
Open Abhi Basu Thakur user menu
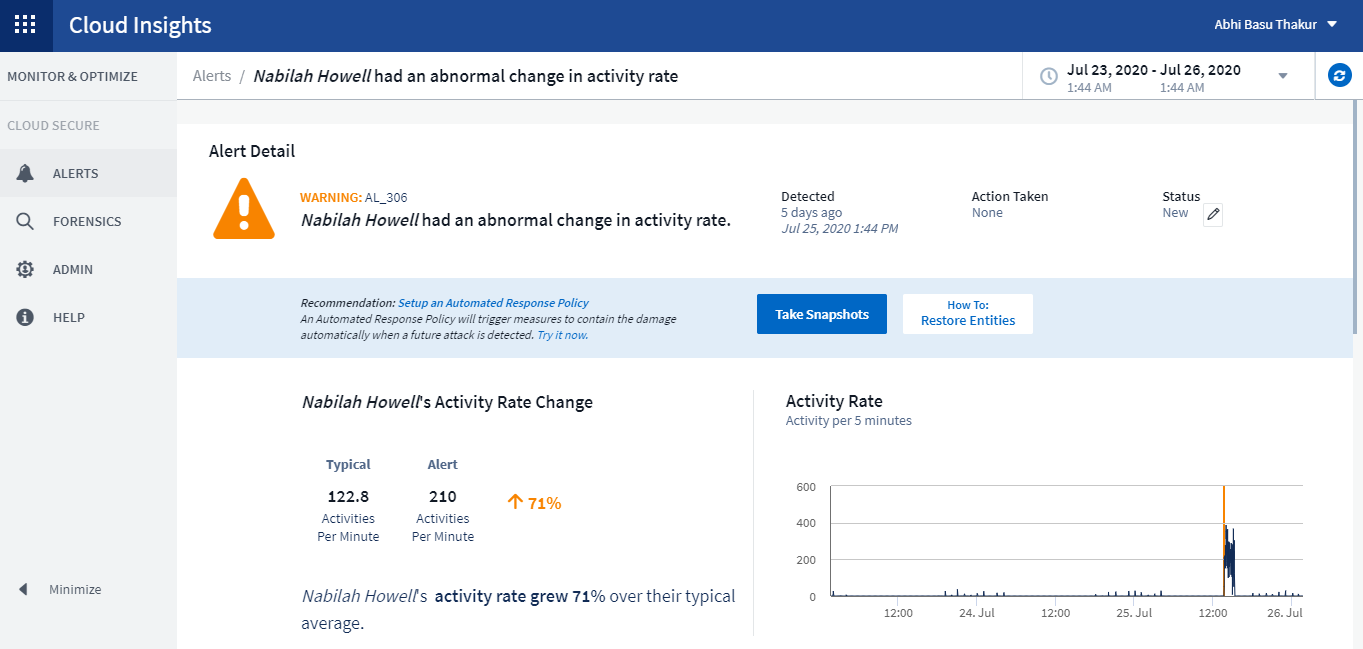coord(1275,25)
